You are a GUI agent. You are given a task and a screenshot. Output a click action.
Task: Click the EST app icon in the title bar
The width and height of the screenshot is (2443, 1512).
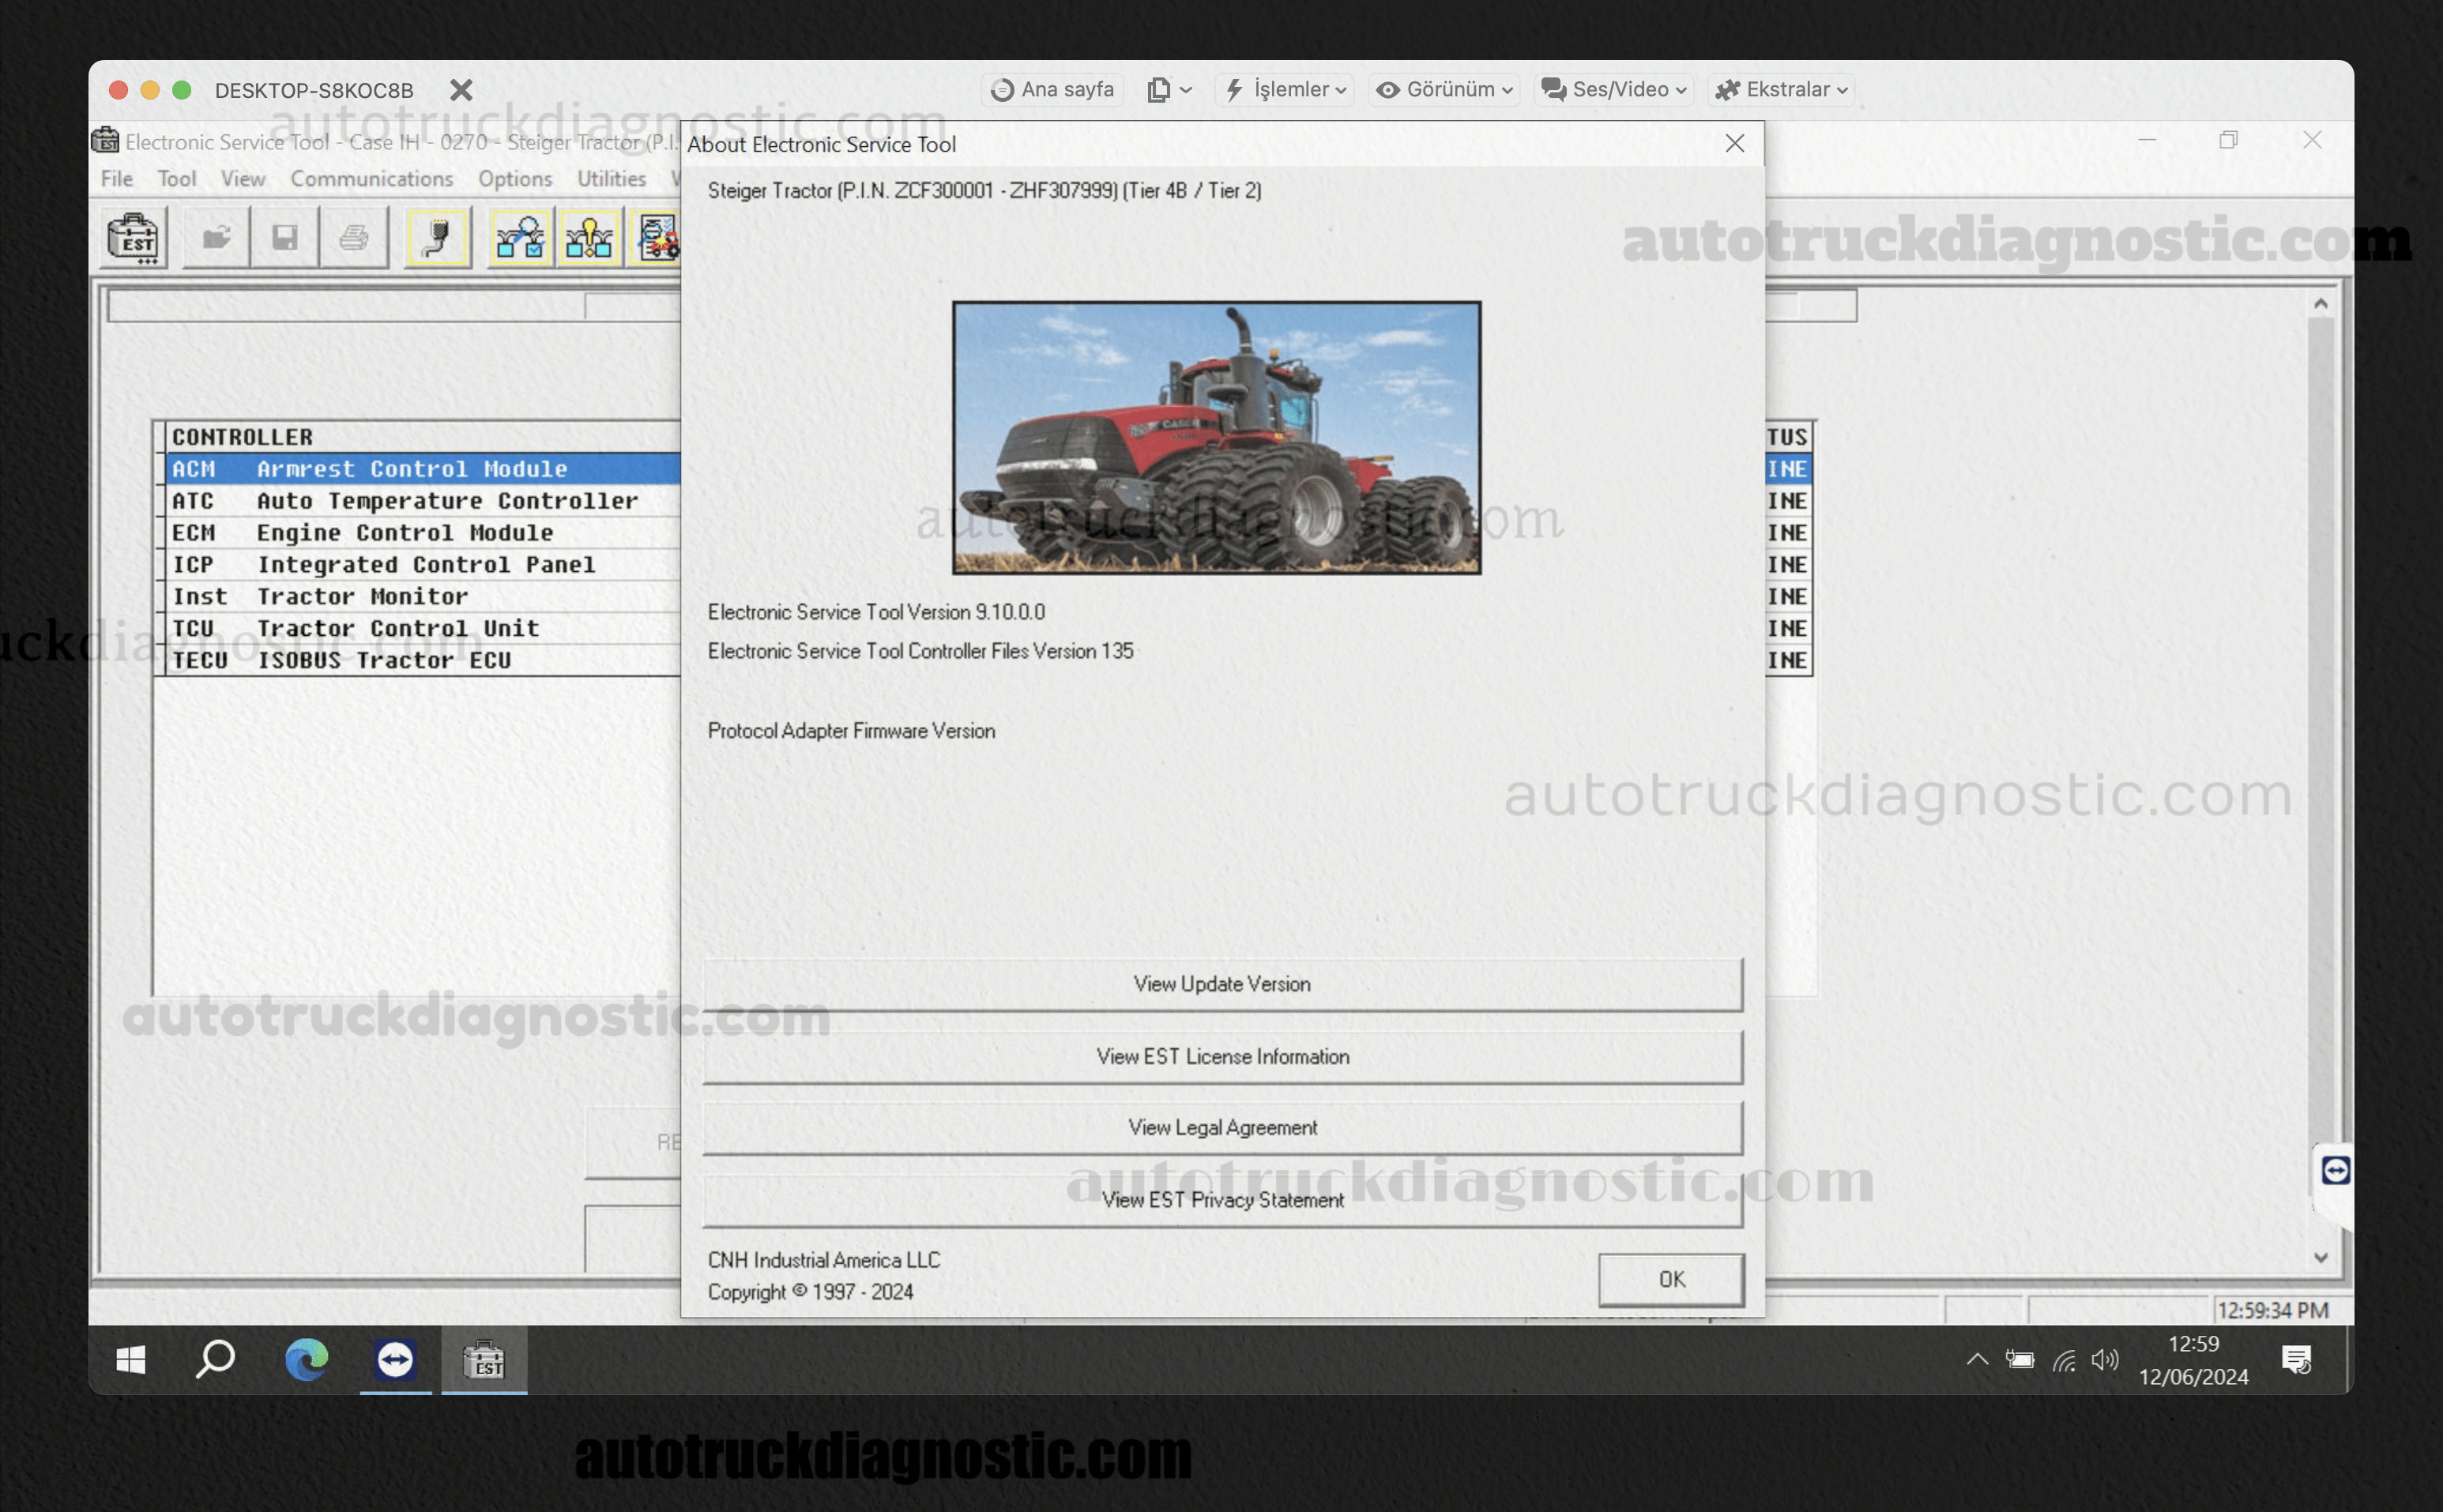[105, 140]
